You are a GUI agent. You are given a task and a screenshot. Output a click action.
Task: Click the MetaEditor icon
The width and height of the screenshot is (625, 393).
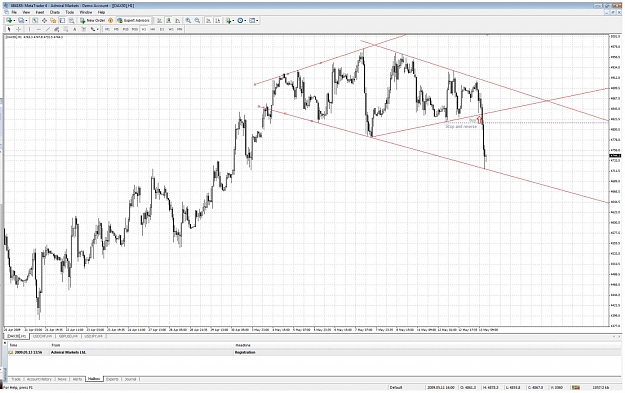click(110, 20)
